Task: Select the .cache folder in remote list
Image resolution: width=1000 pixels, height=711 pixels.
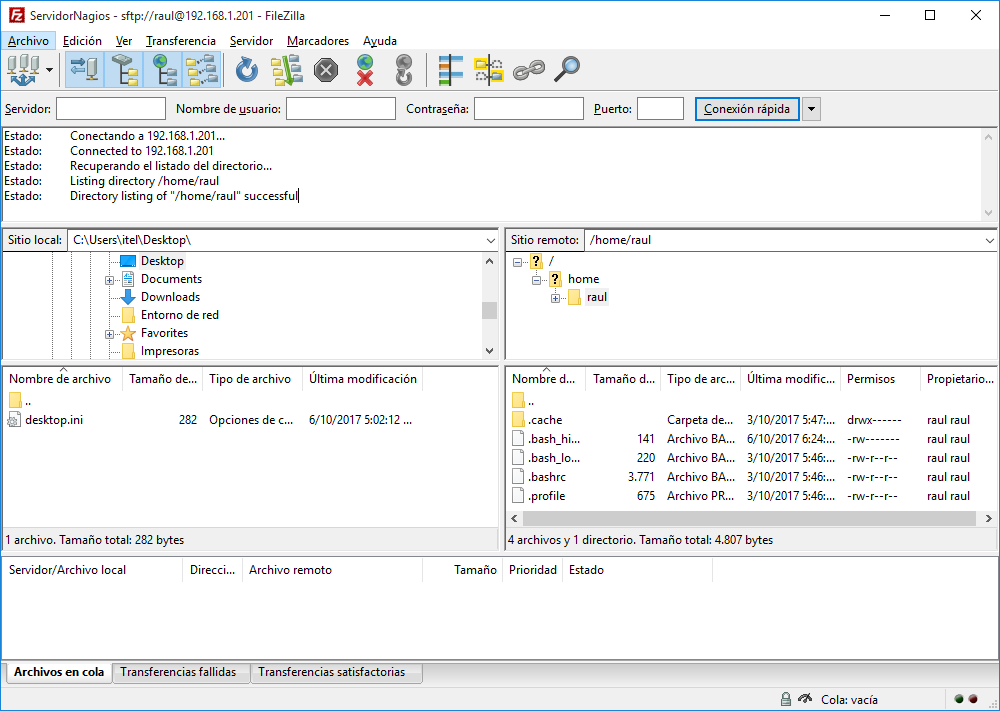Action: tap(545, 420)
